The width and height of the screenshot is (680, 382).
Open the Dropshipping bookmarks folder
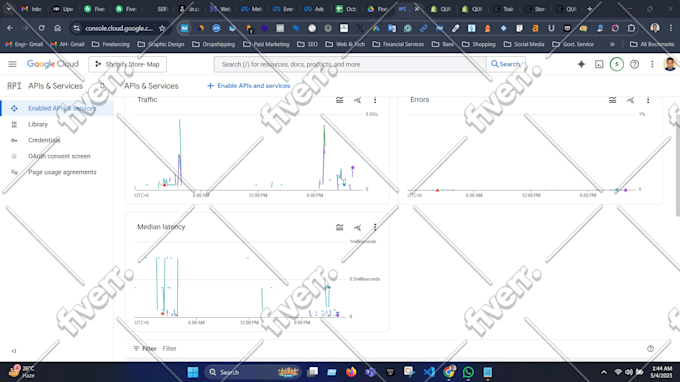click(x=213, y=44)
